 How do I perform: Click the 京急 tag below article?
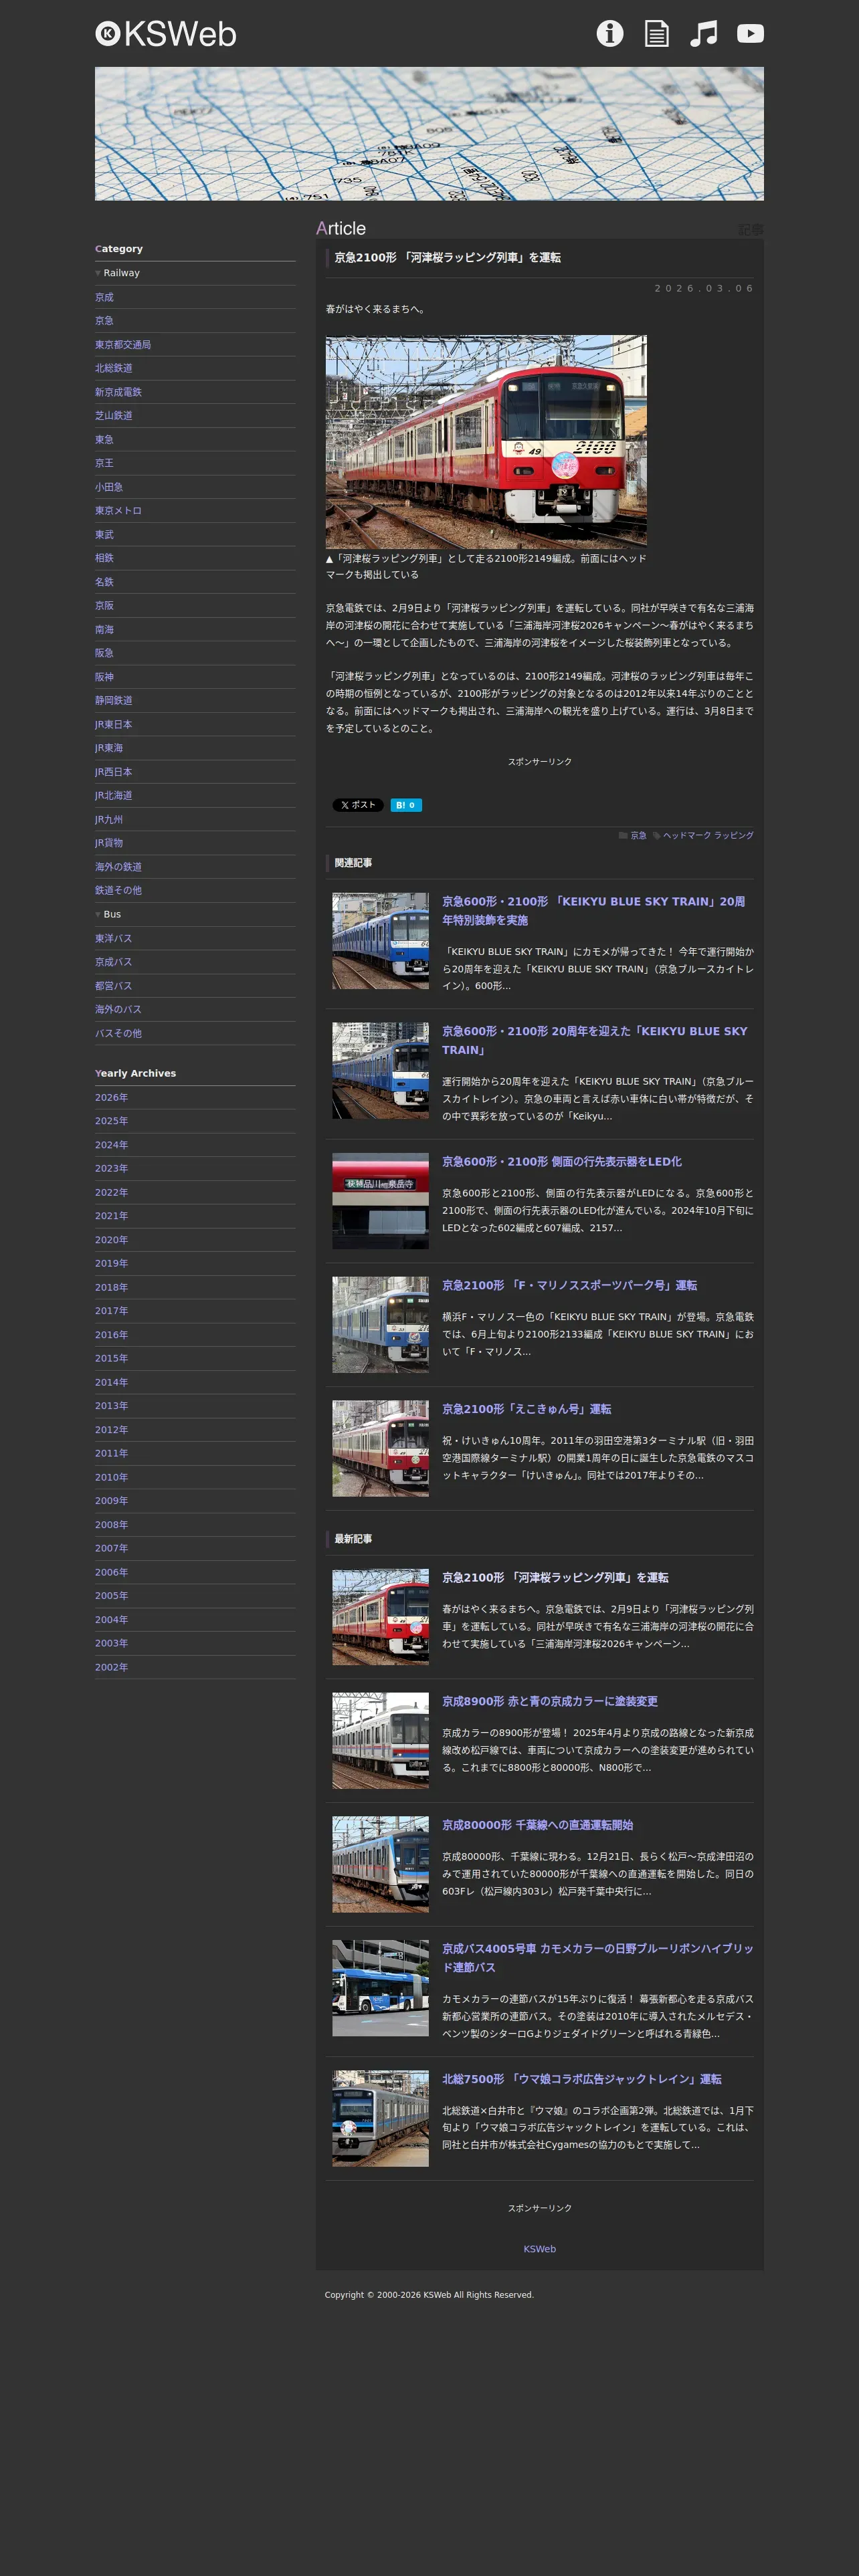[x=638, y=836]
